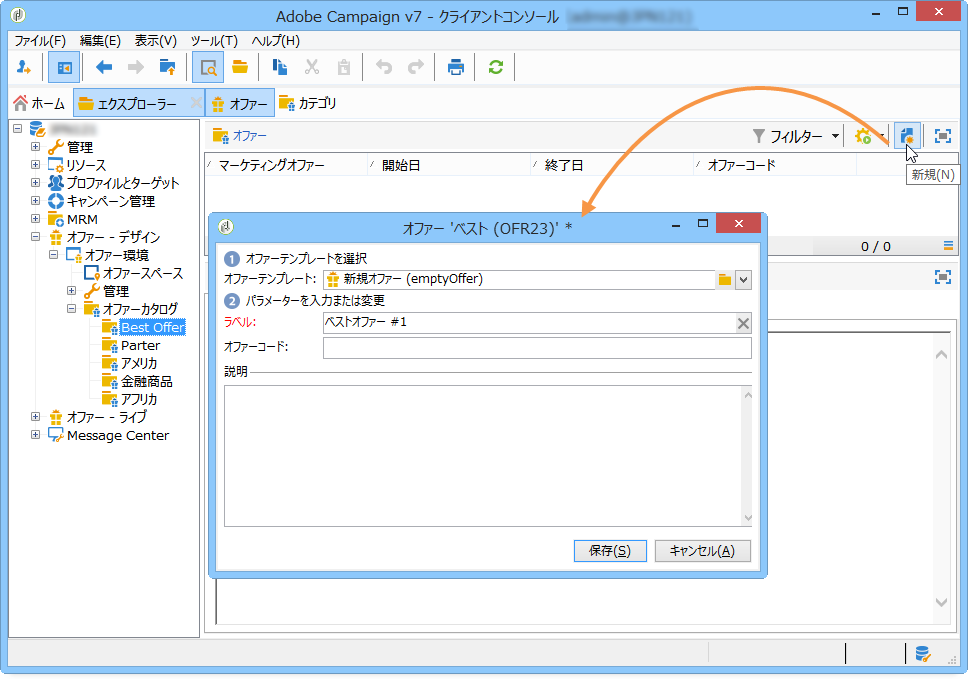Expand the キャンペーン管理 tree node

click(35, 201)
